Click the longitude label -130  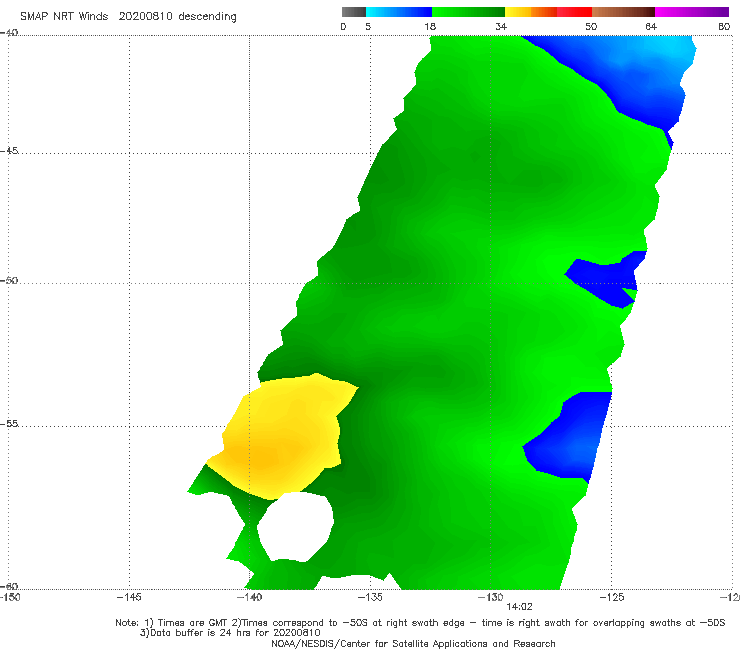pyautogui.click(x=491, y=598)
